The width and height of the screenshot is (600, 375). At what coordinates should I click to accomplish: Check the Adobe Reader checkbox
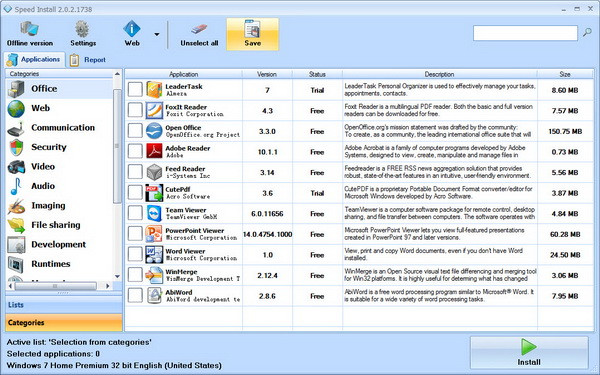click(135, 152)
